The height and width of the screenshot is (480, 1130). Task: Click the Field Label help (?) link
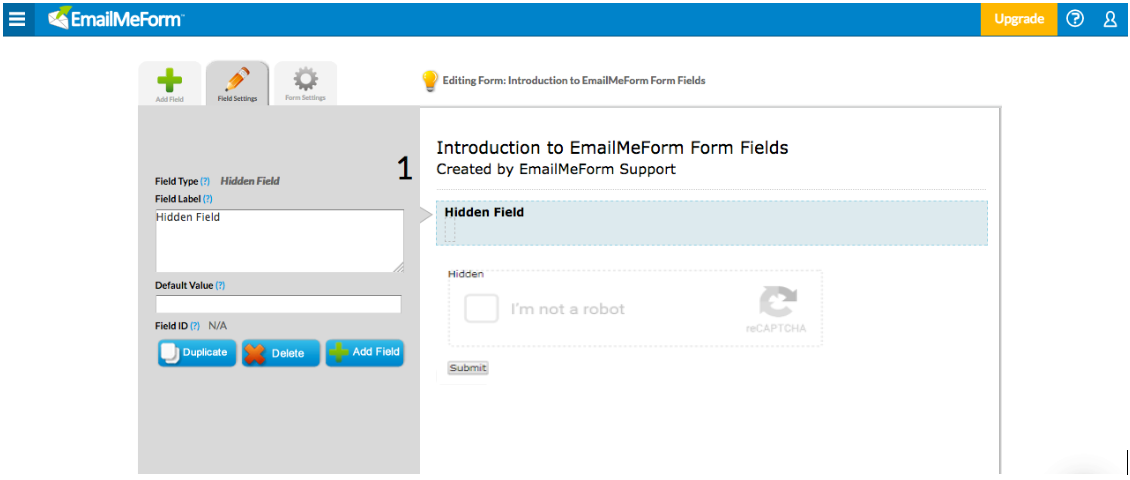tap(208, 198)
